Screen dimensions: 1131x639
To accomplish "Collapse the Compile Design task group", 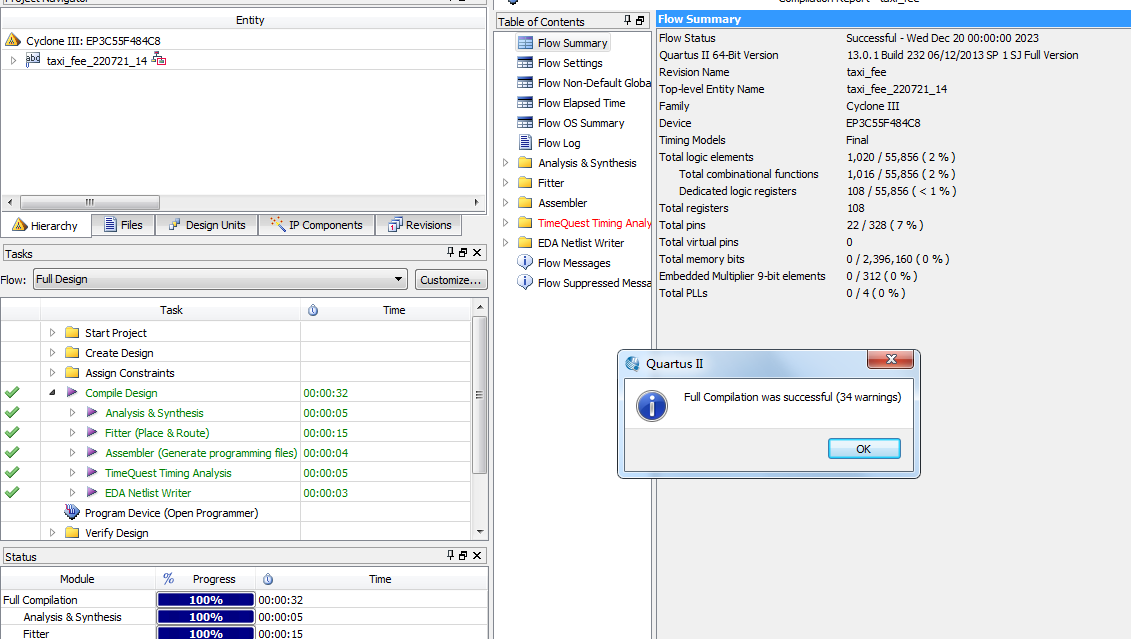I will click(52, 392).
